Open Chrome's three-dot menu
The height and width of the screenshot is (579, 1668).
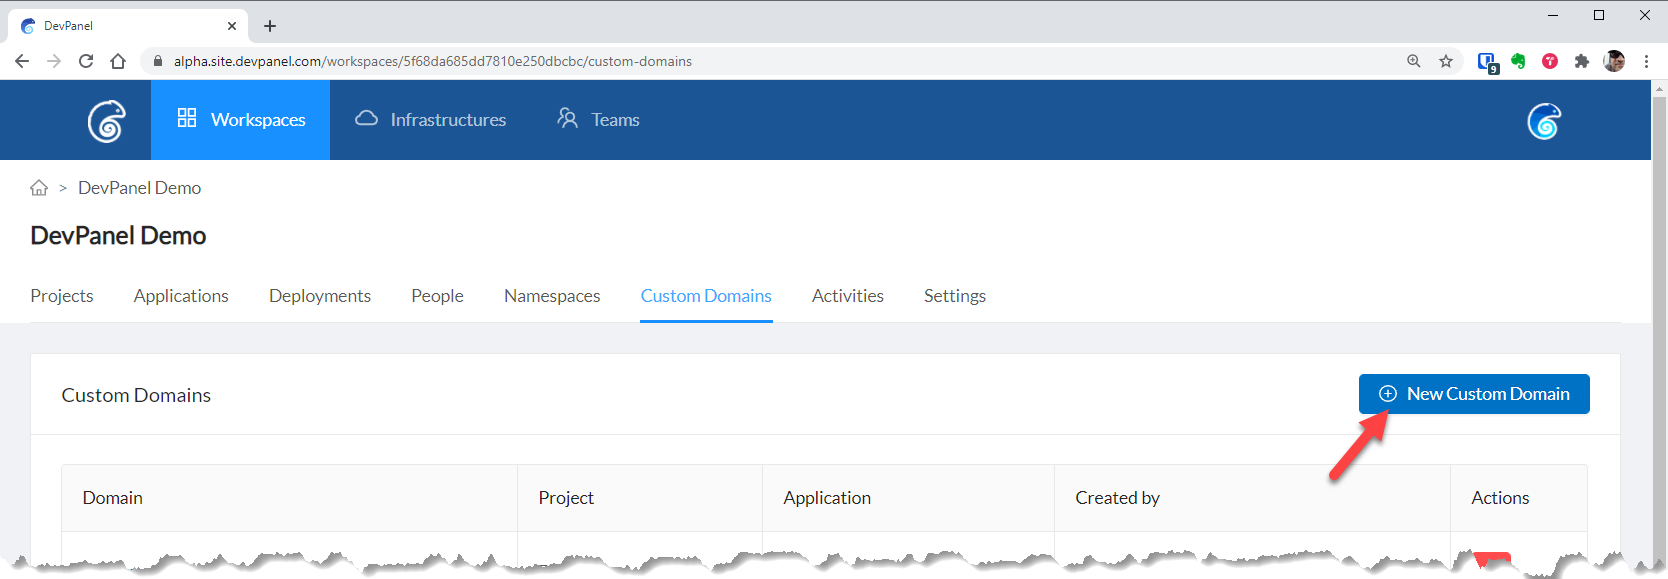(1646, 61)
